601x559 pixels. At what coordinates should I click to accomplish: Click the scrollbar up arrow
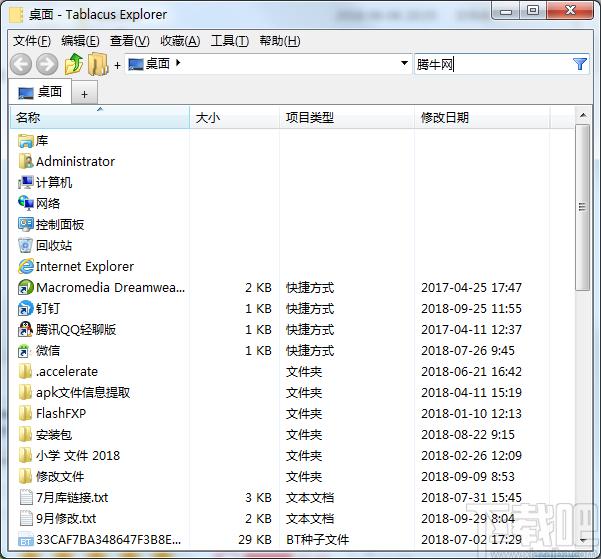click(583, 115)
